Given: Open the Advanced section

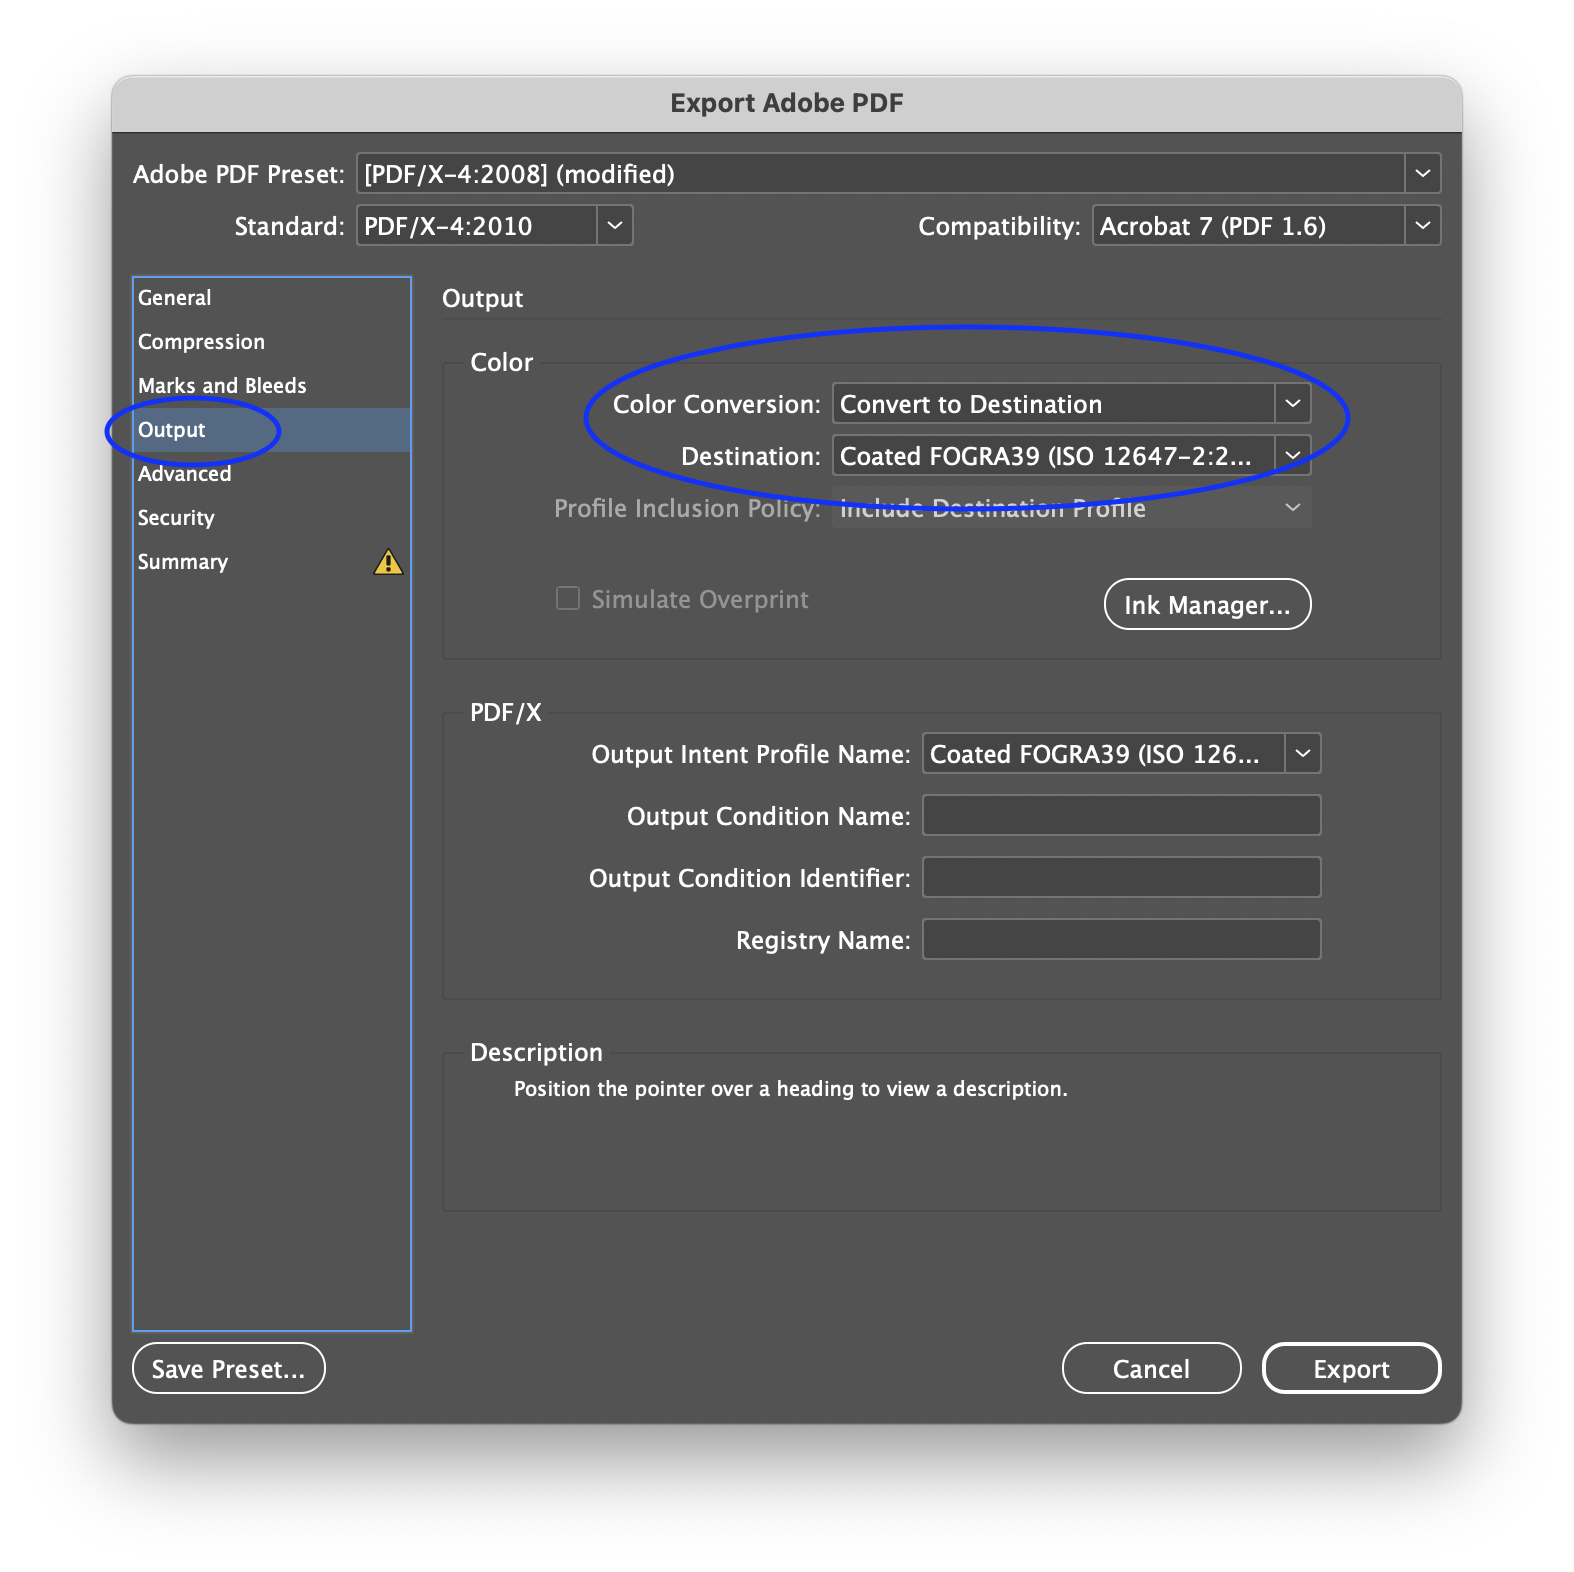Looking at the screenshot, I should 185,474.
